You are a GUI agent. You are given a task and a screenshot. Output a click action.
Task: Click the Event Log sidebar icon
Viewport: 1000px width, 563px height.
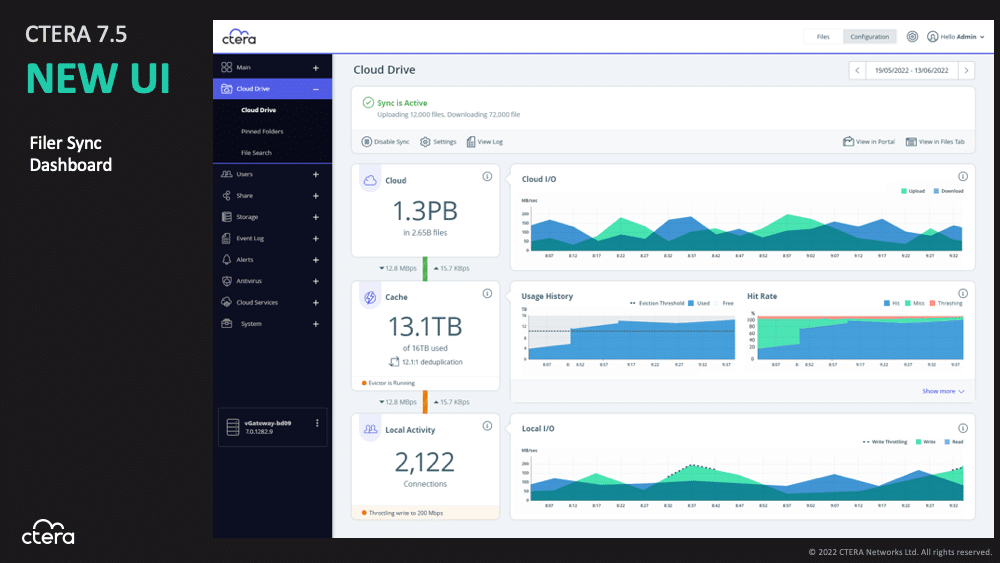tap(226, 238)
